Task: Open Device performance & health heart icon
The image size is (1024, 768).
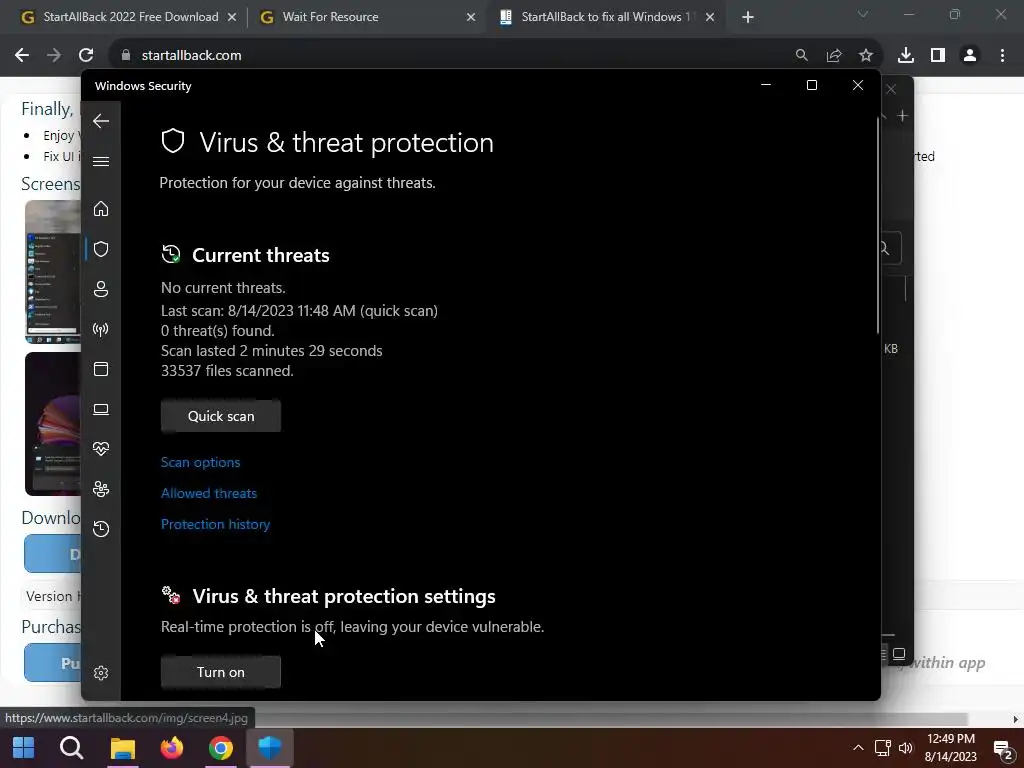Action: 101,449
